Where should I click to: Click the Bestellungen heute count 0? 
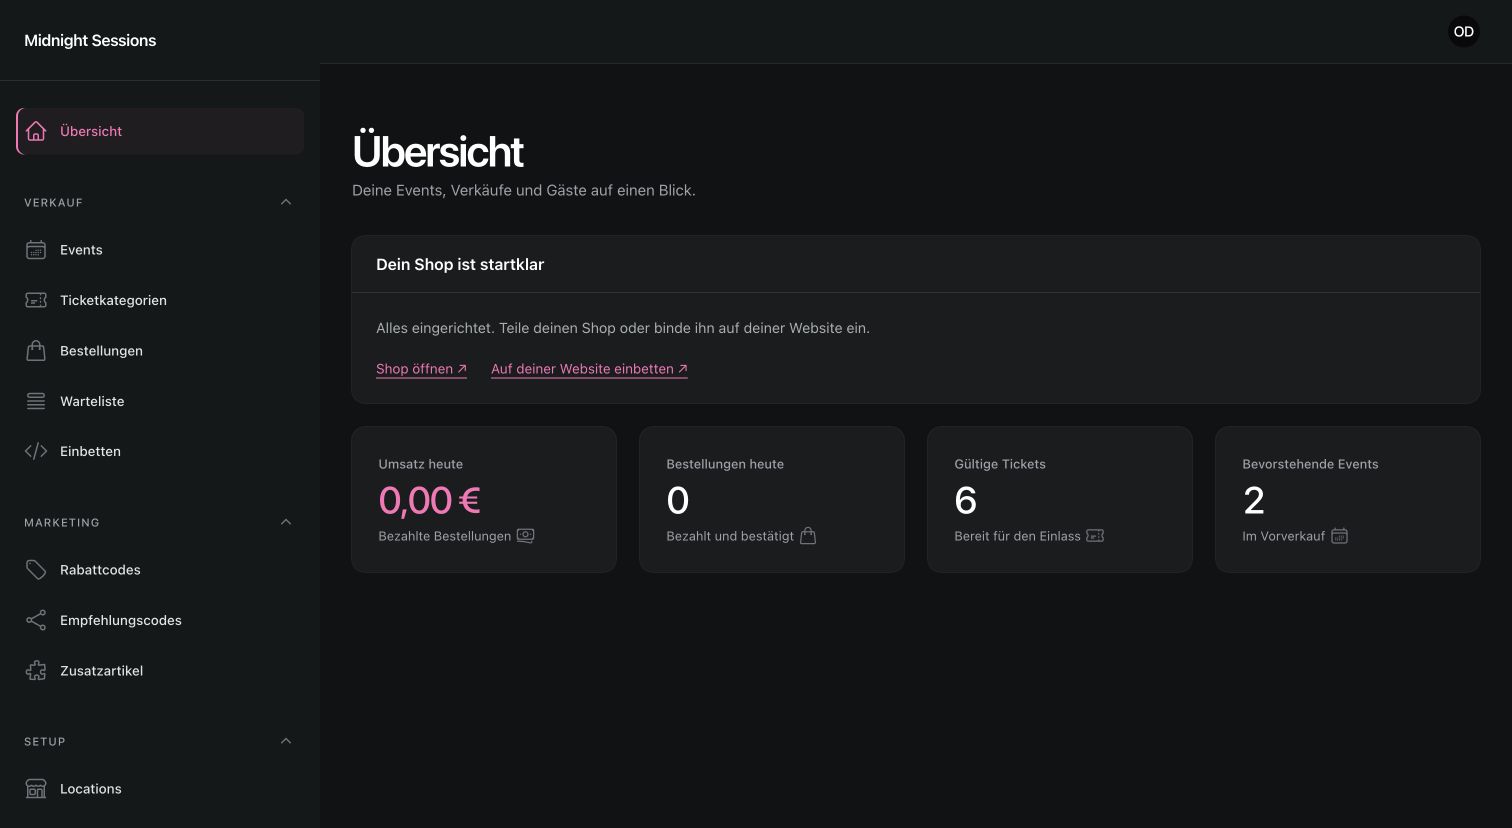(x=678, y=500)
